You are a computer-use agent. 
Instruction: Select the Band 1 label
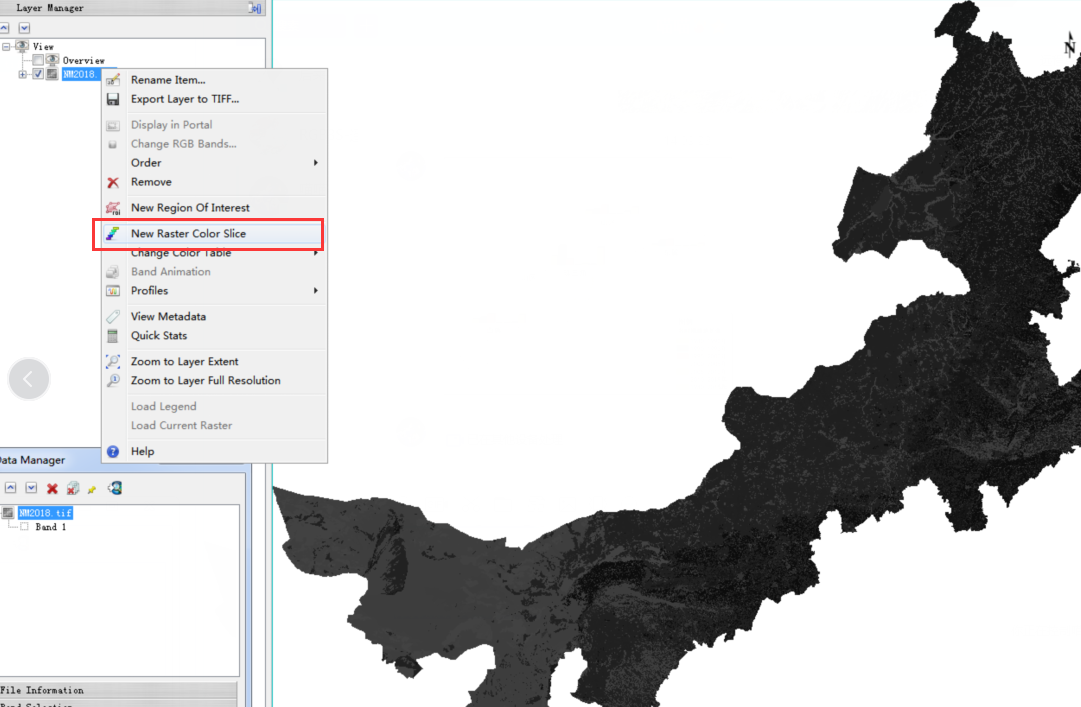pyautogui.click(x=50, y=527)
